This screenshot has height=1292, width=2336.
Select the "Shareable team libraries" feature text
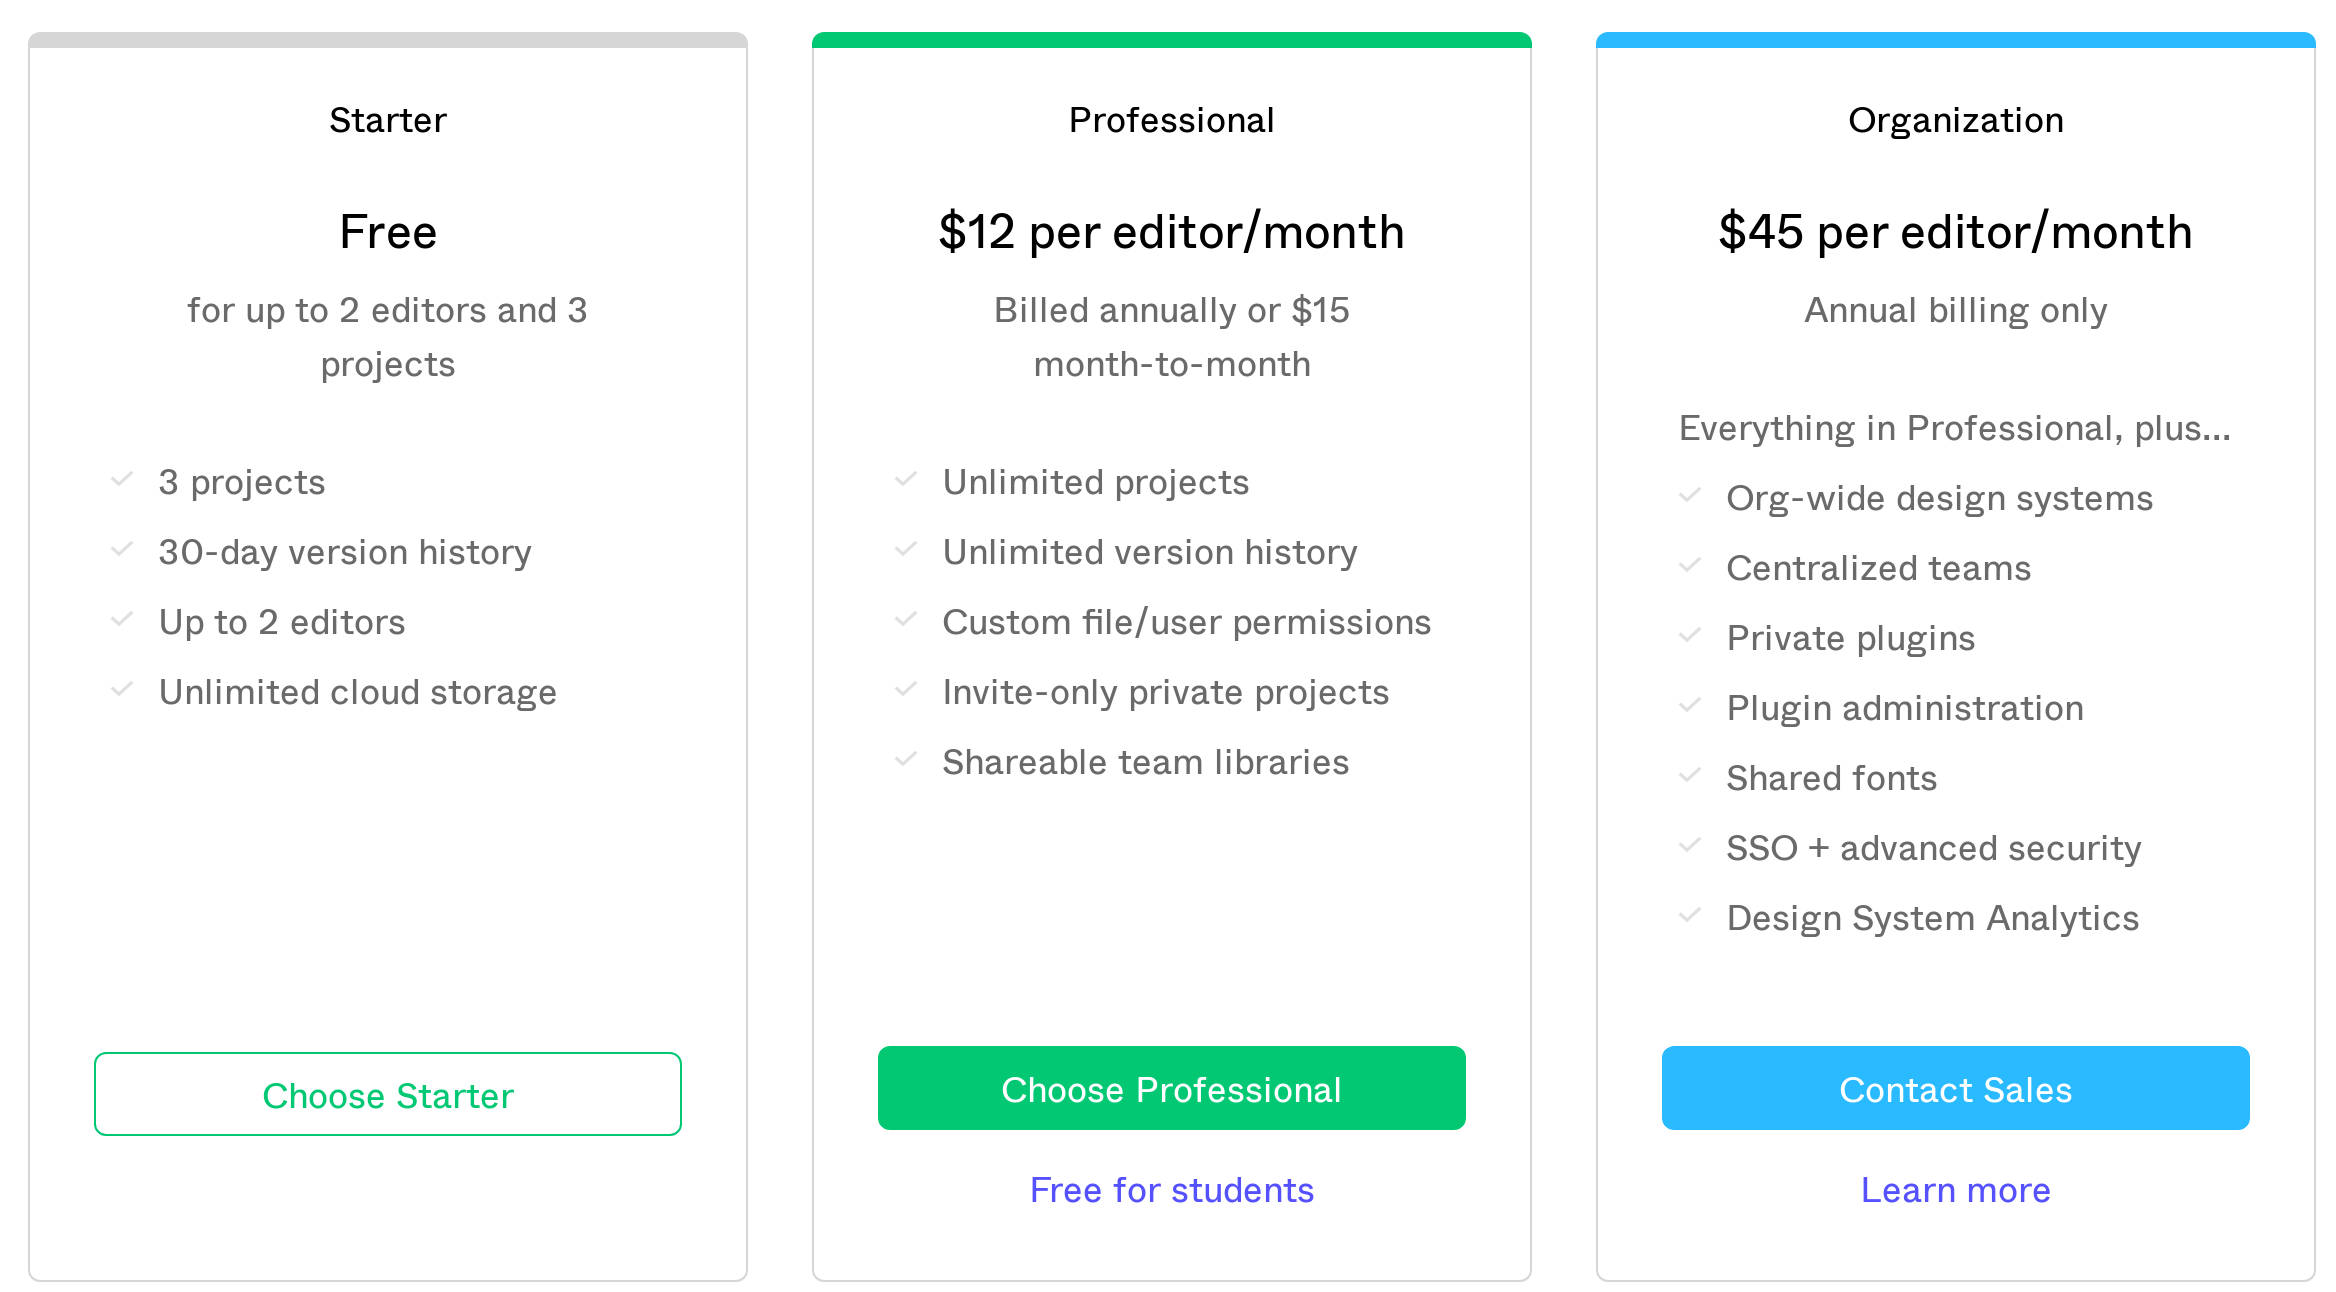click(x=1145, y=761)
